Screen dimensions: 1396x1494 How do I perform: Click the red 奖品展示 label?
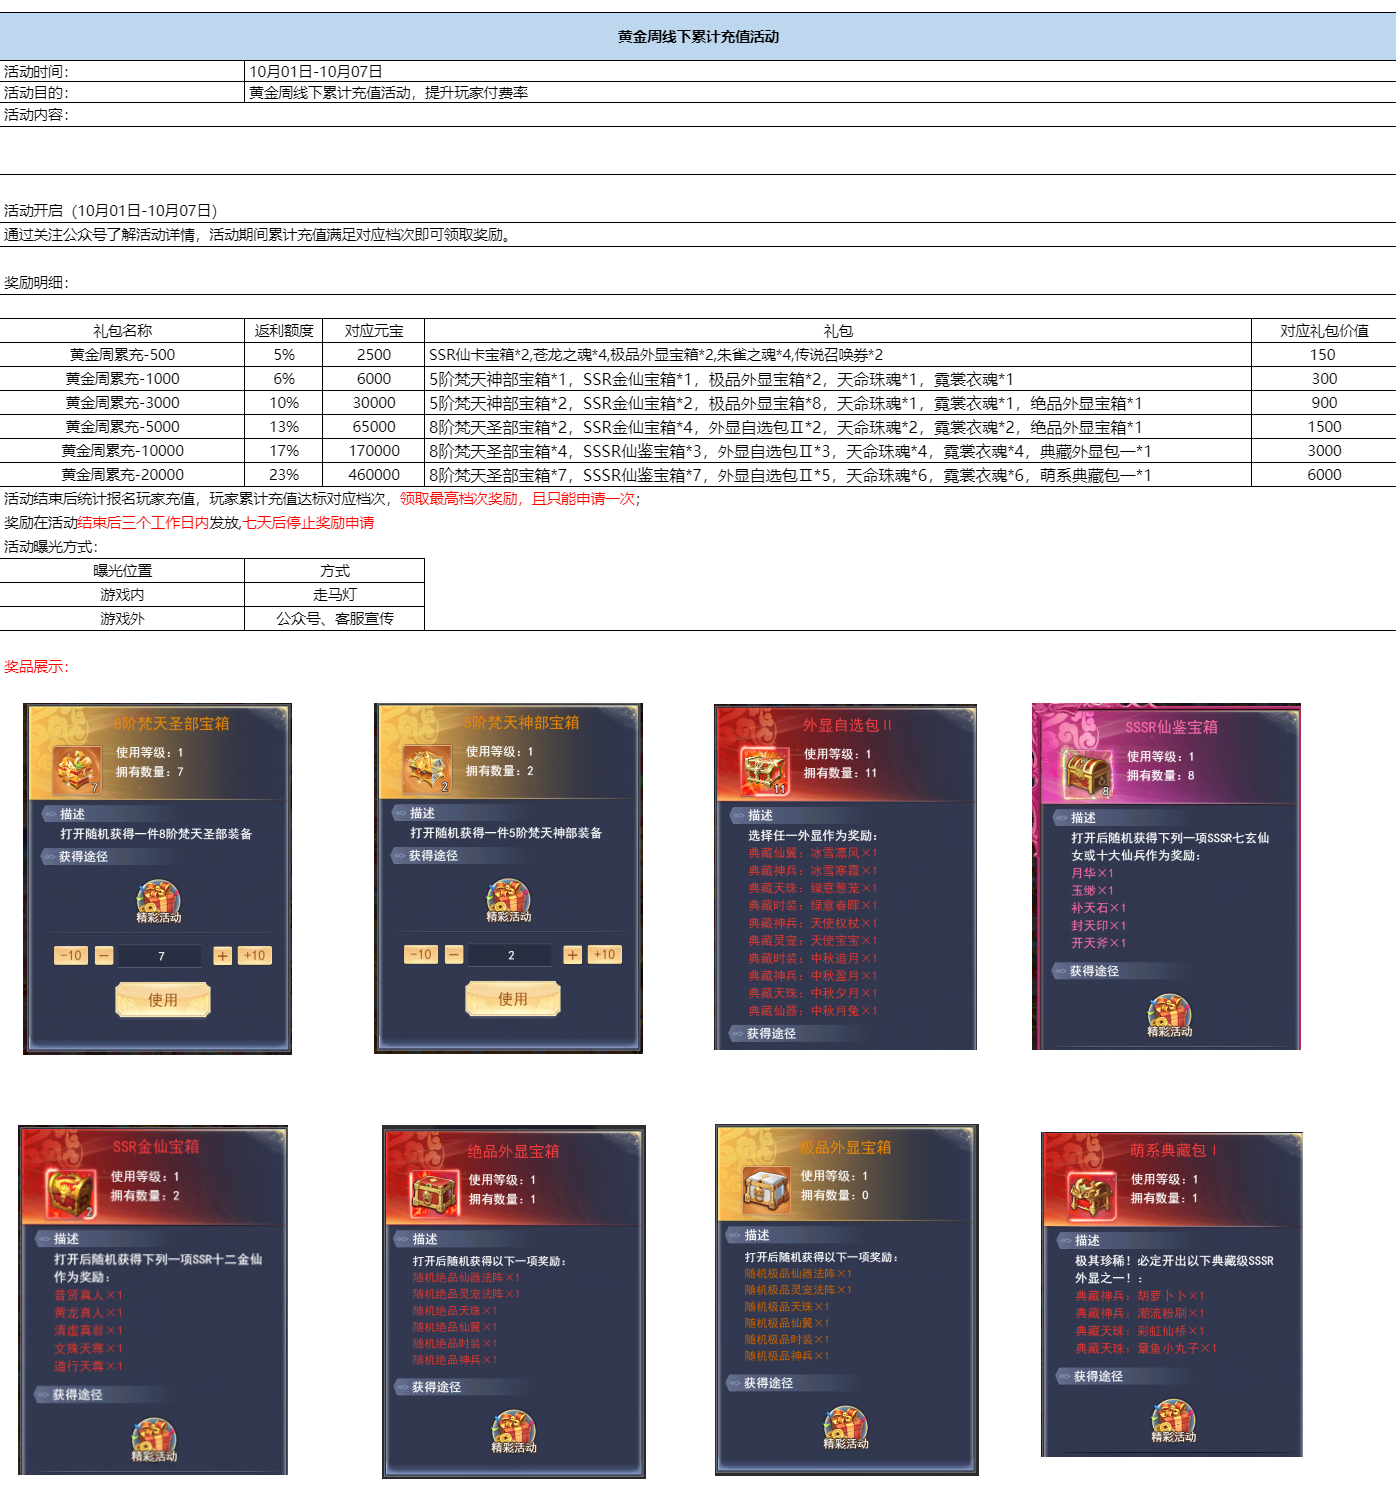36,666
